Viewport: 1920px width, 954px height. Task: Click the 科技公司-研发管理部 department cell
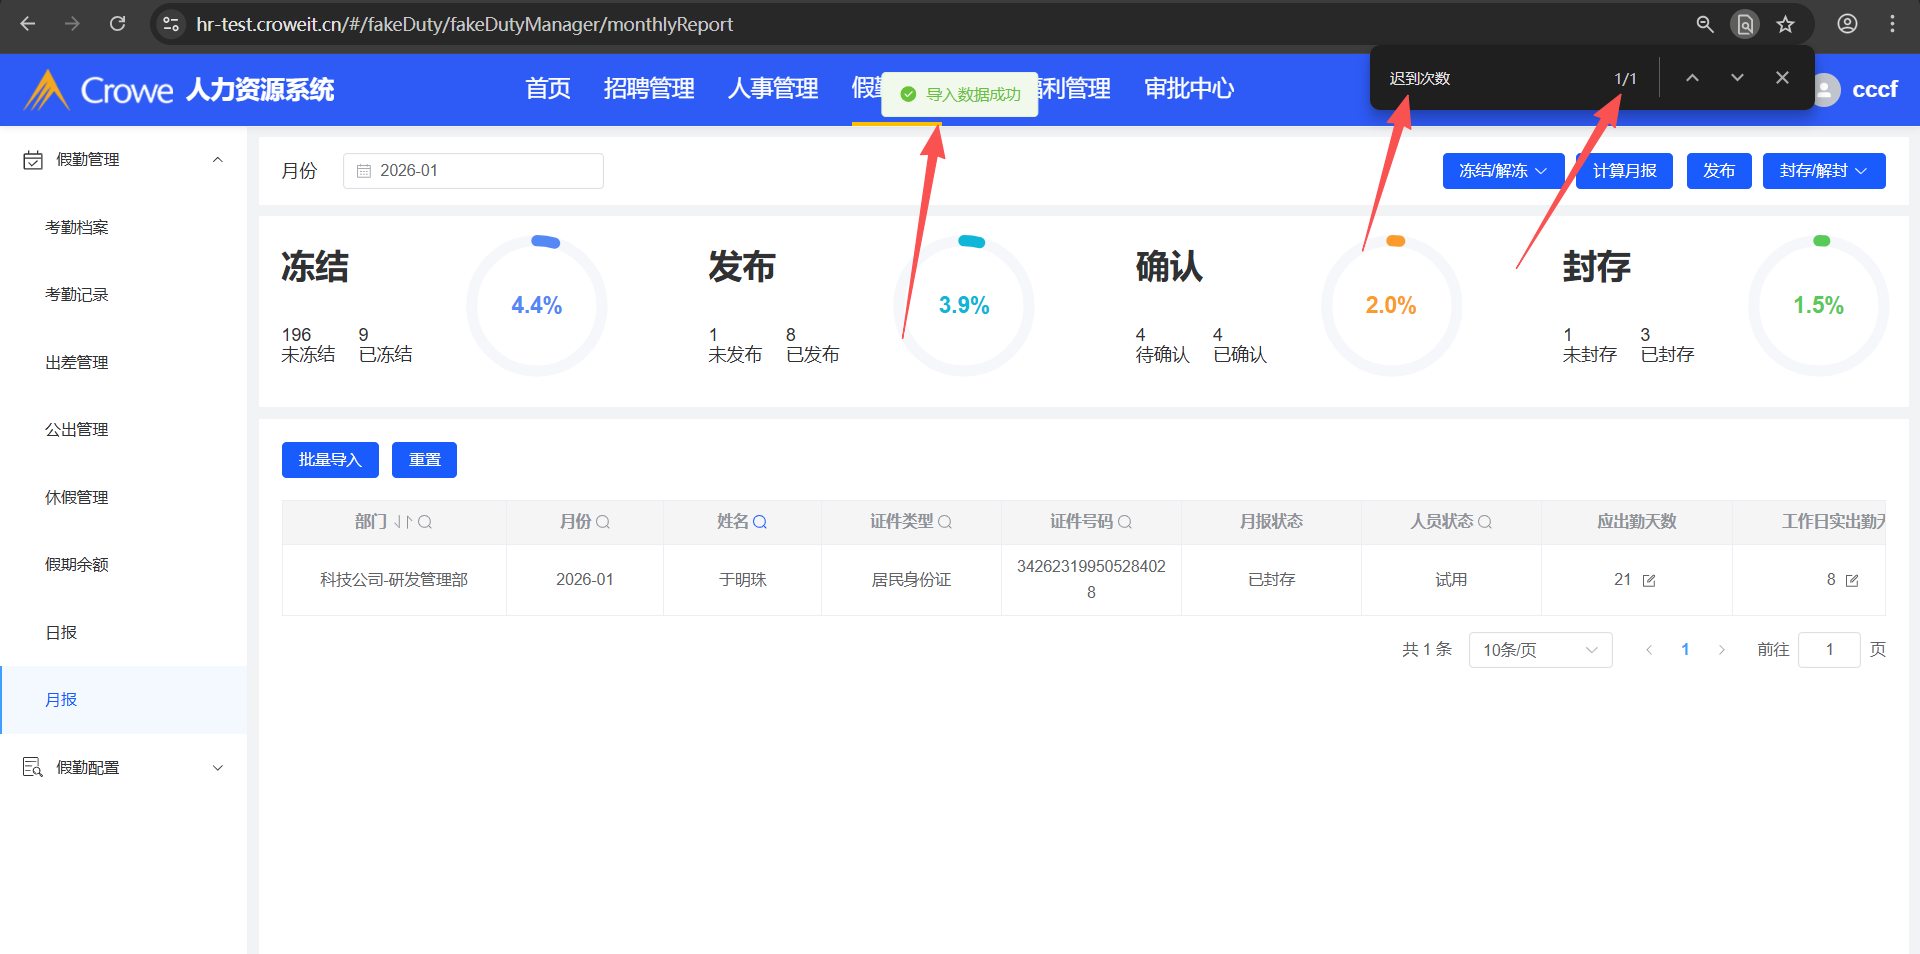394,580
